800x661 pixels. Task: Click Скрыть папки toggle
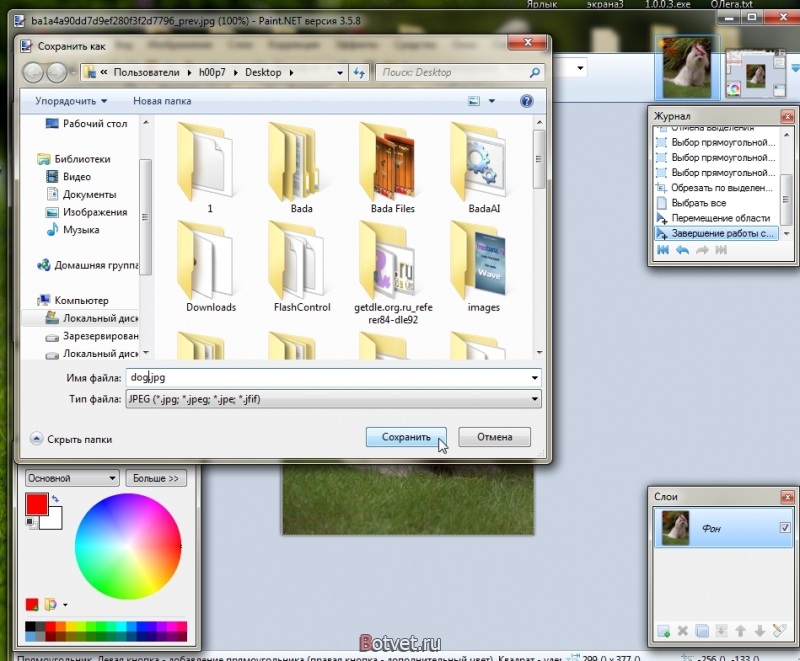(x=71, y=439)
